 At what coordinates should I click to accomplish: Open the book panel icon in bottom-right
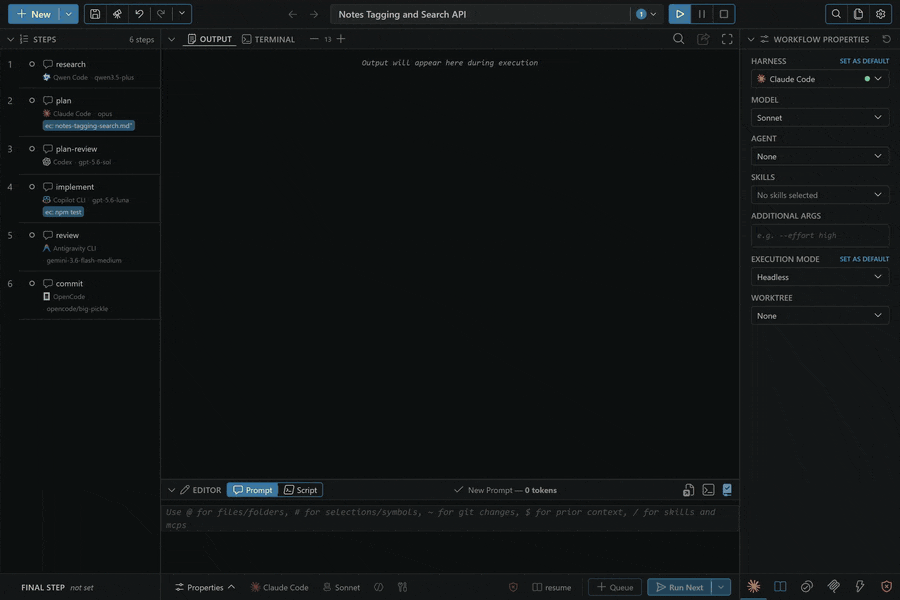click(x=780, y=586)
